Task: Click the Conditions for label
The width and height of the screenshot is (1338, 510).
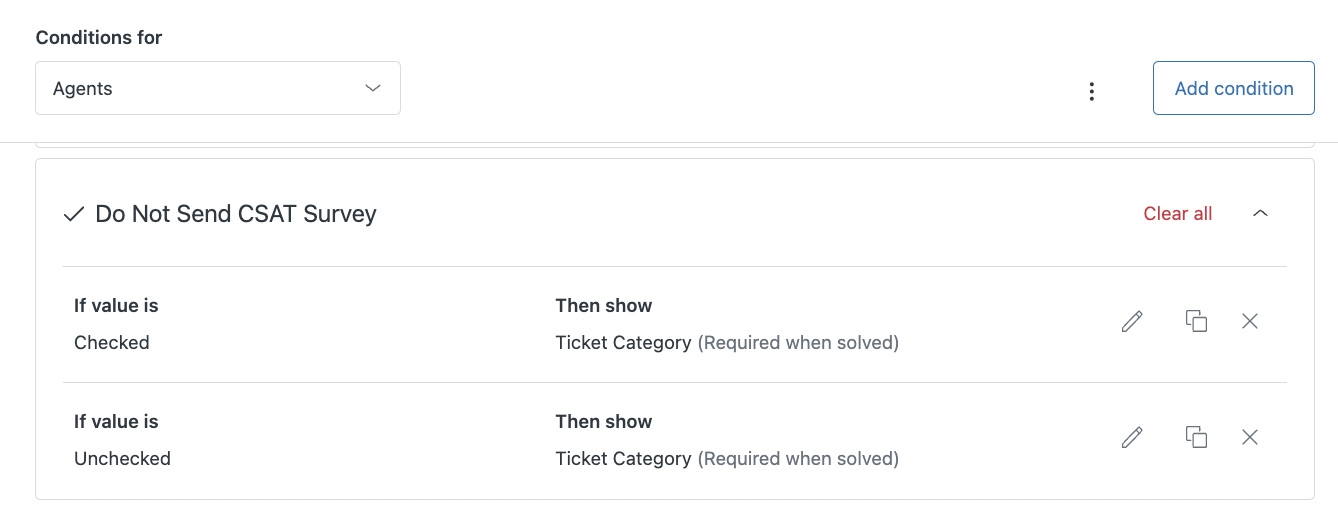Action: 99,38
